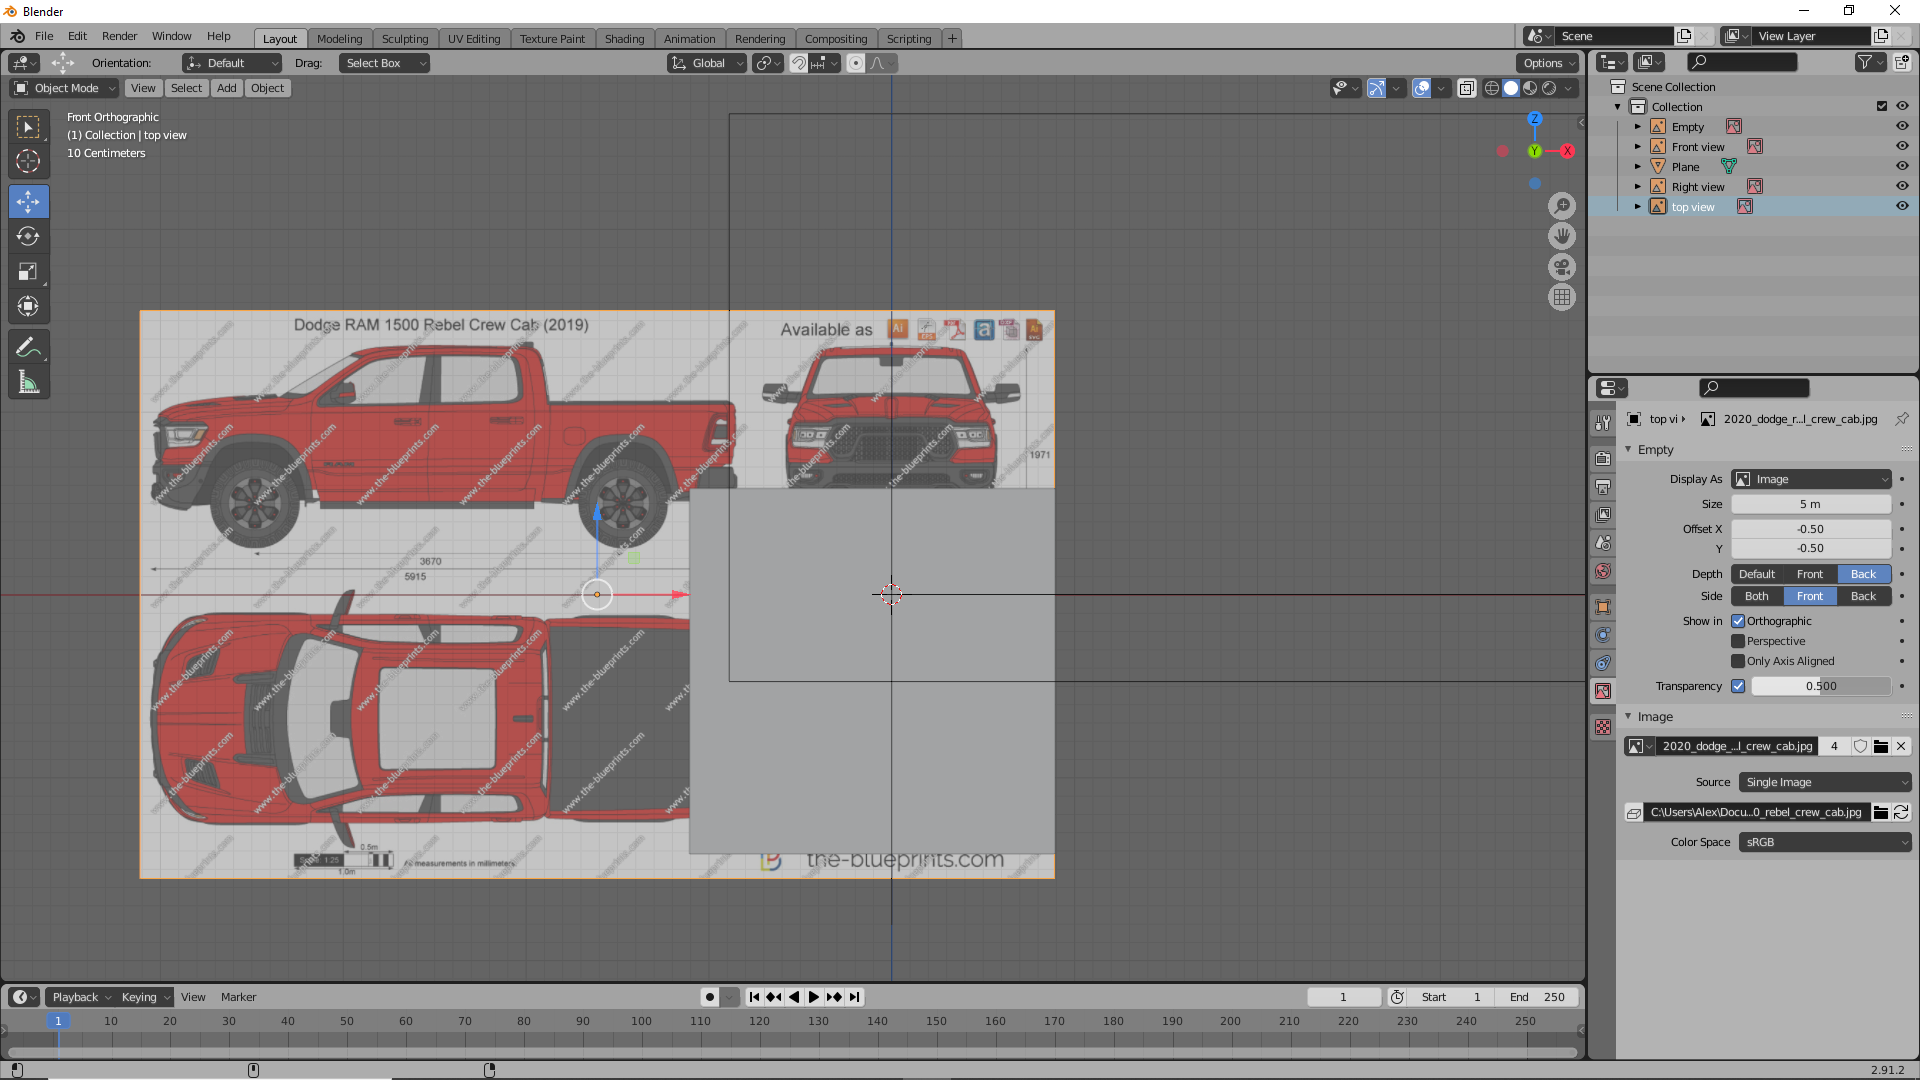Select the Scale tool
The image size is (1920, 1080).
tap(28, 271)
